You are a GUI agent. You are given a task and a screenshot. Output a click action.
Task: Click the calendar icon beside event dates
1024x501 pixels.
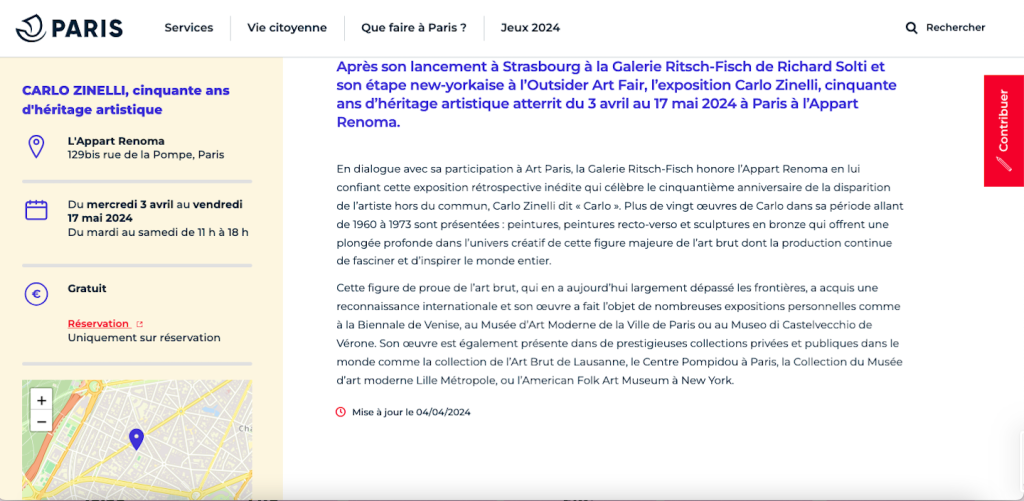click(x=36, y=210)
